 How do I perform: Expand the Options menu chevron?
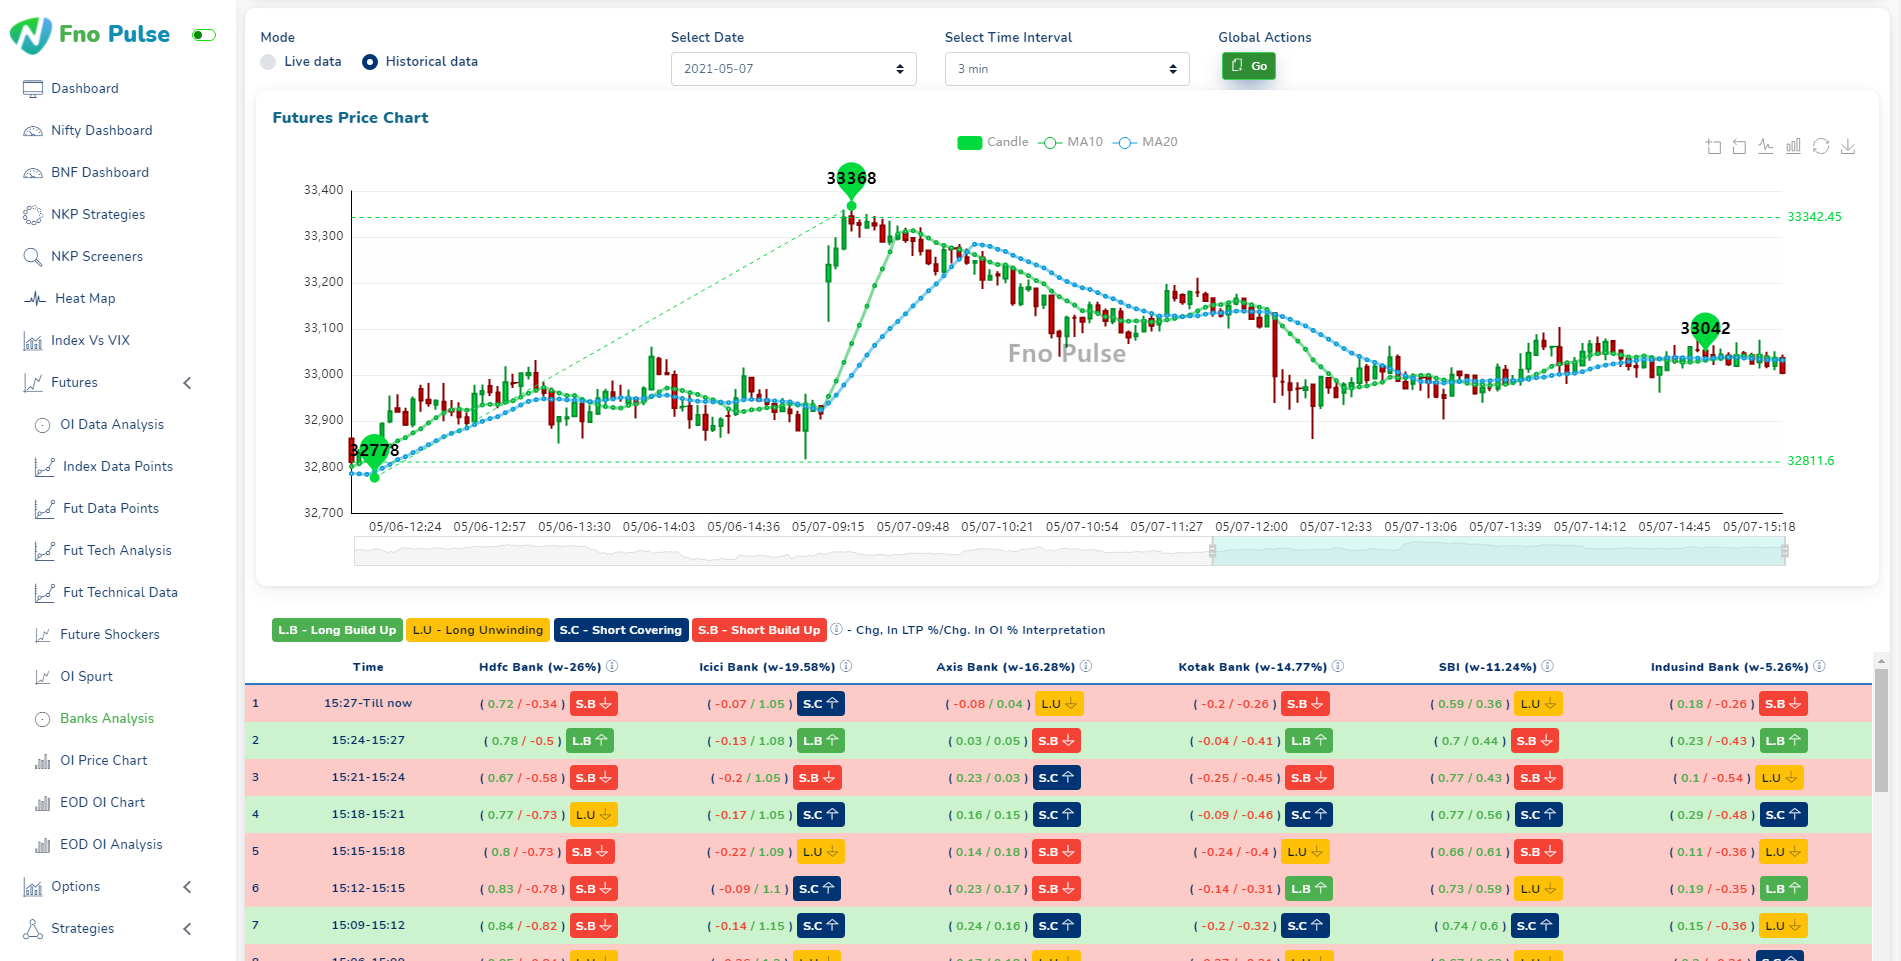coord(187,887)
